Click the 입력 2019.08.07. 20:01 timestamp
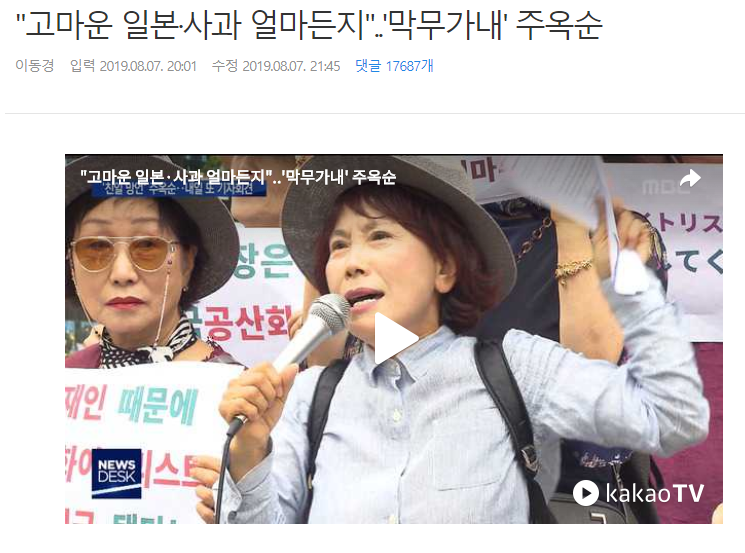This screenshot has width=745, height=553. click(x=133, y=66)
